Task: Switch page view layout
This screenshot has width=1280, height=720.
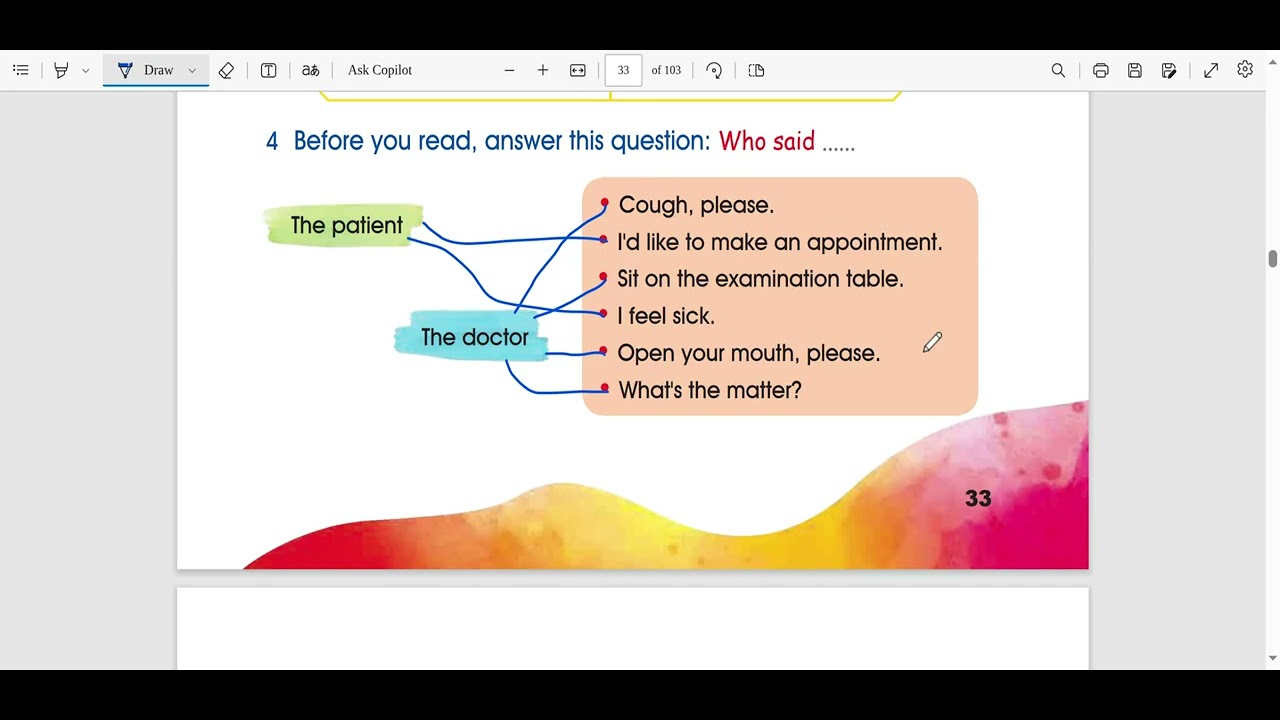Action: point(756,70)
